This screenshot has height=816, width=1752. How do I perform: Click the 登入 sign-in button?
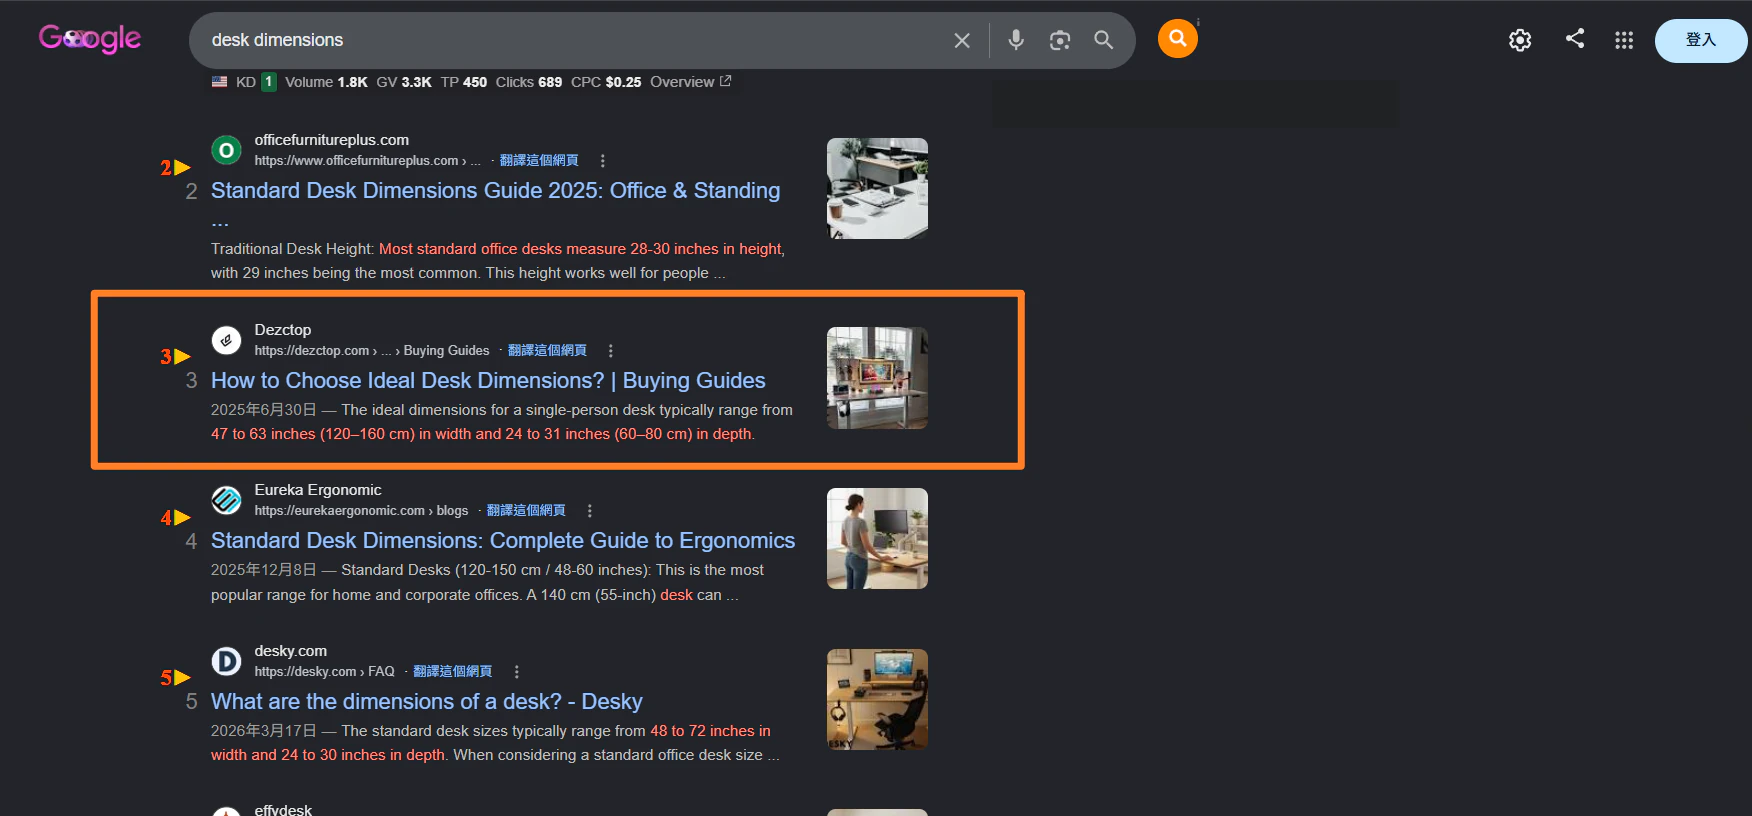1701,41
